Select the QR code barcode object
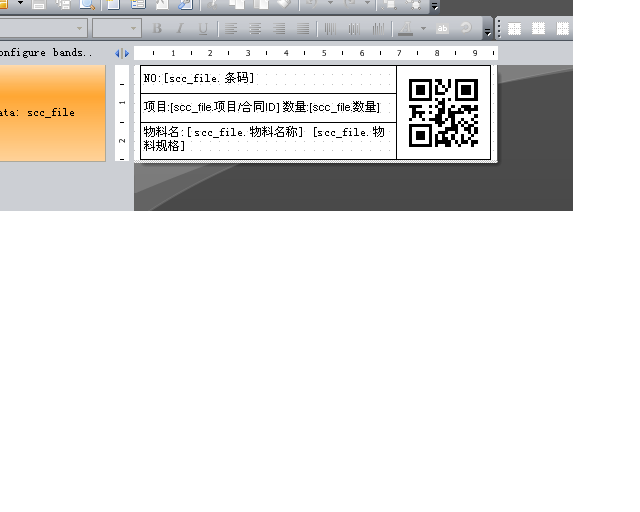640x512 pixels. pyautogui.click(x=443, y=113)
